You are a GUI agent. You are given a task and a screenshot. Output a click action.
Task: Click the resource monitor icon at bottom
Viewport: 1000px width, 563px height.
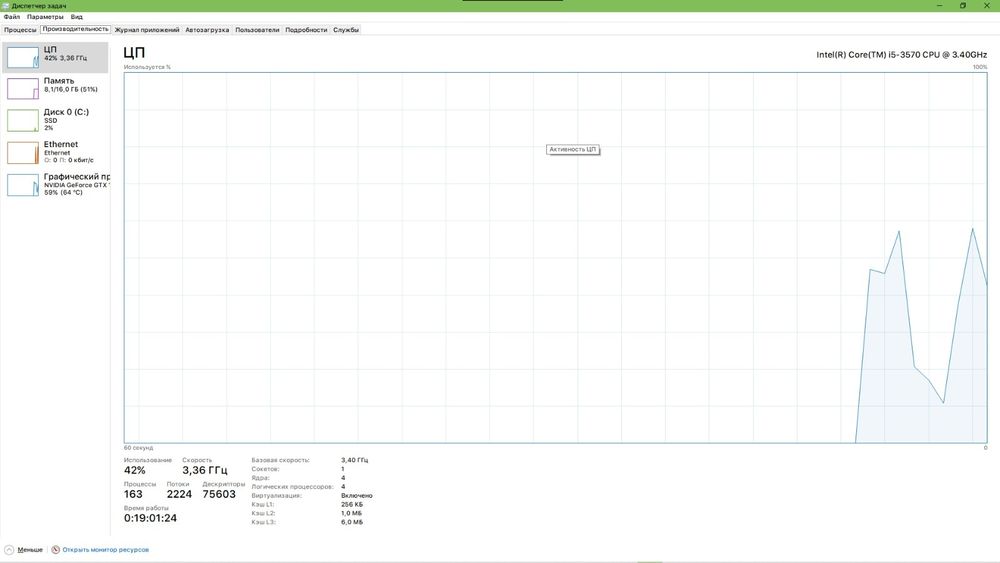[55, 550]
